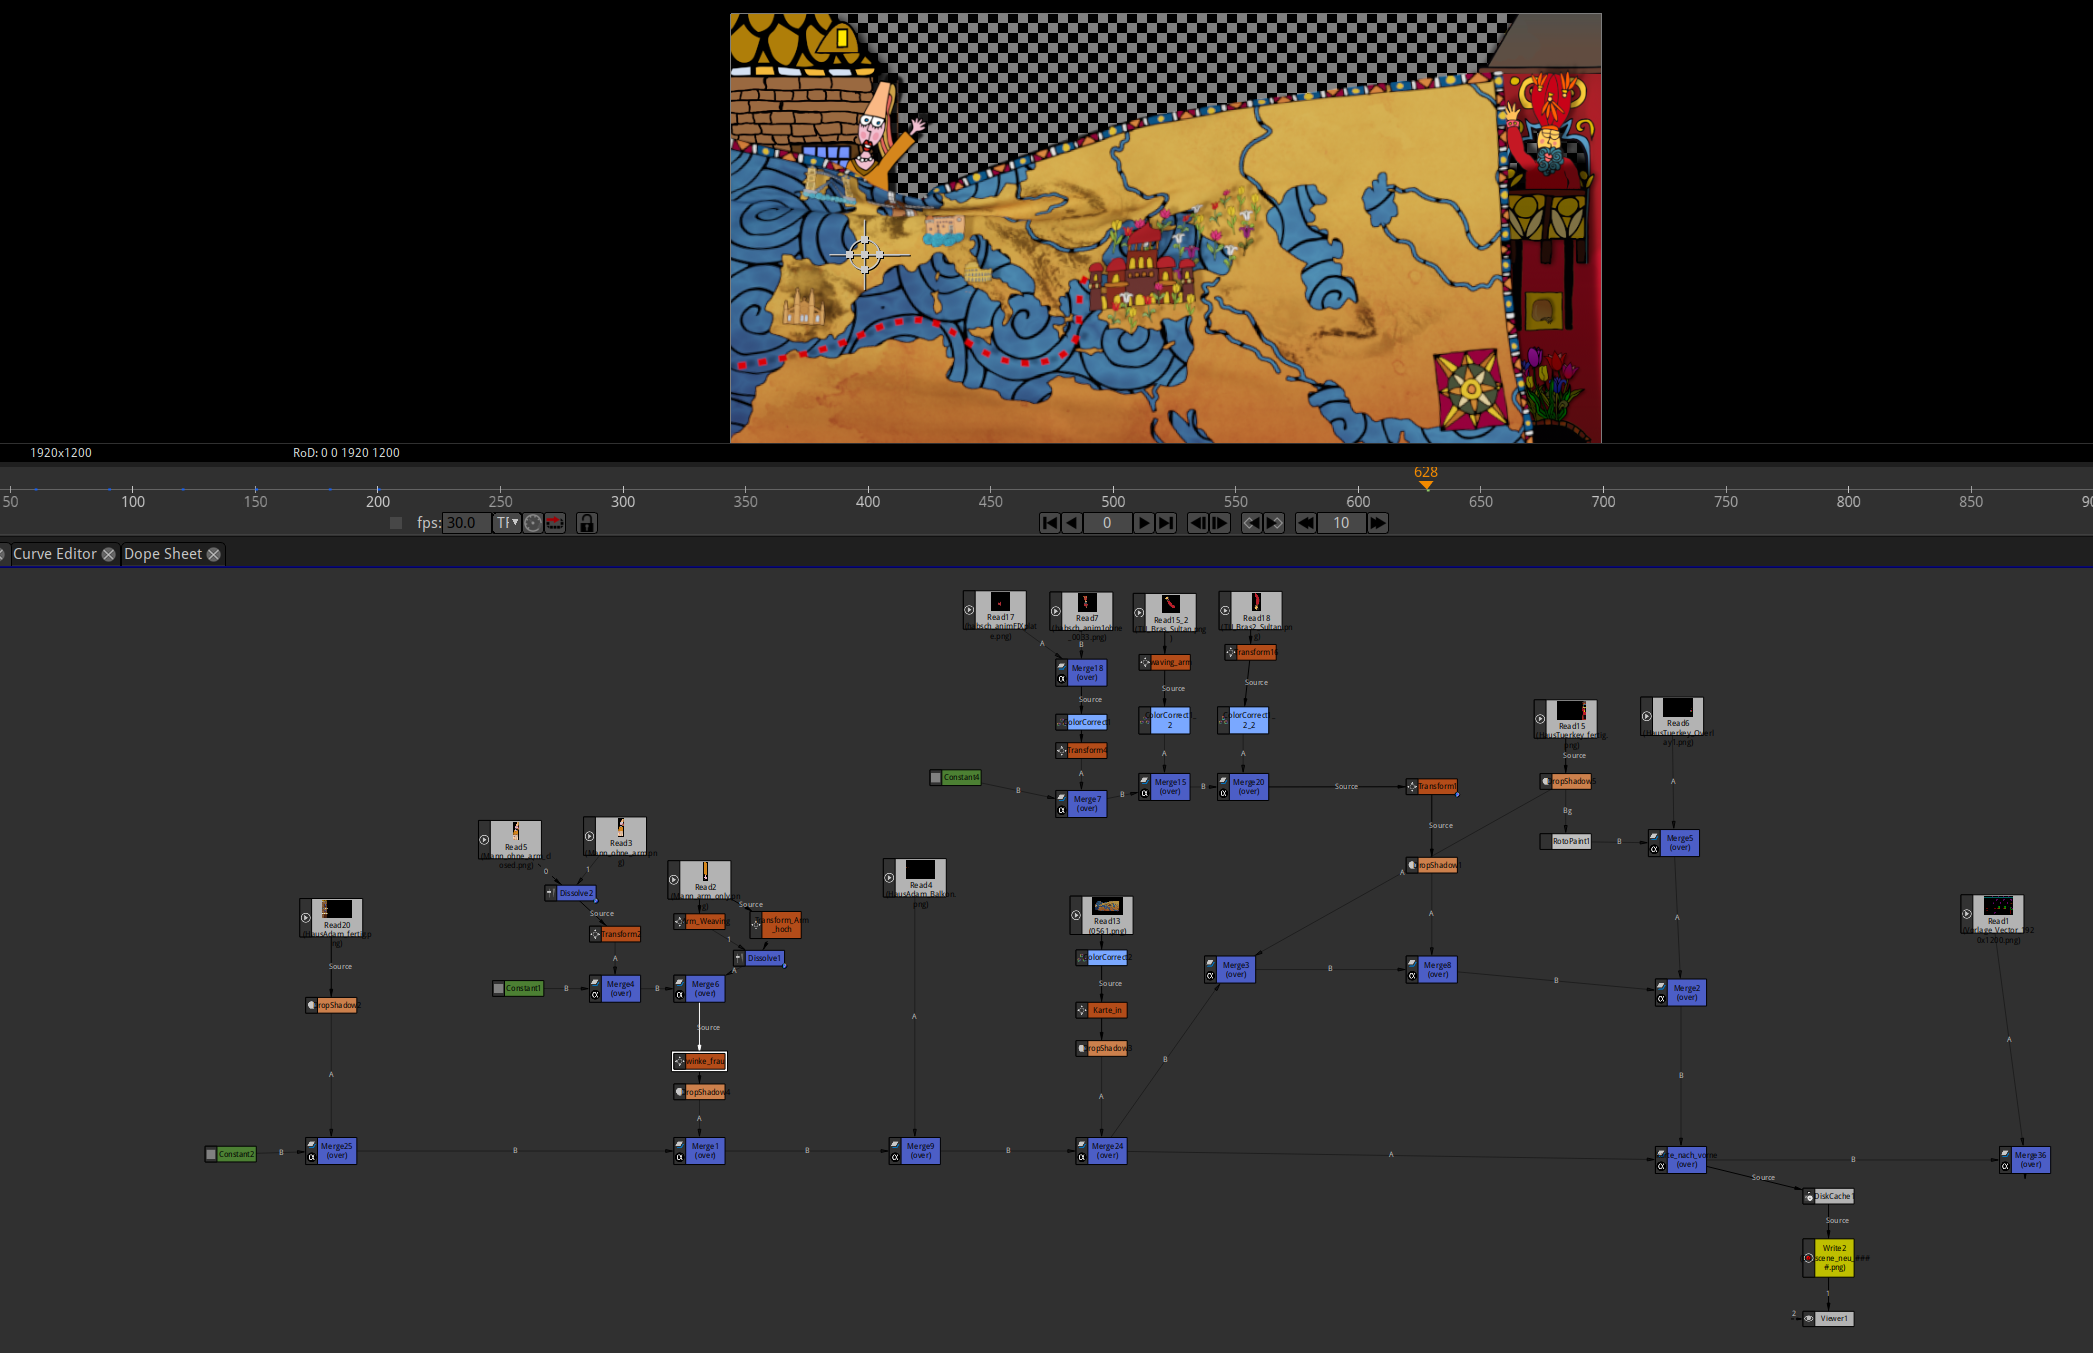
Task: Click the transform icon on Karte_in node
Action: (x=1082, y=1010)
